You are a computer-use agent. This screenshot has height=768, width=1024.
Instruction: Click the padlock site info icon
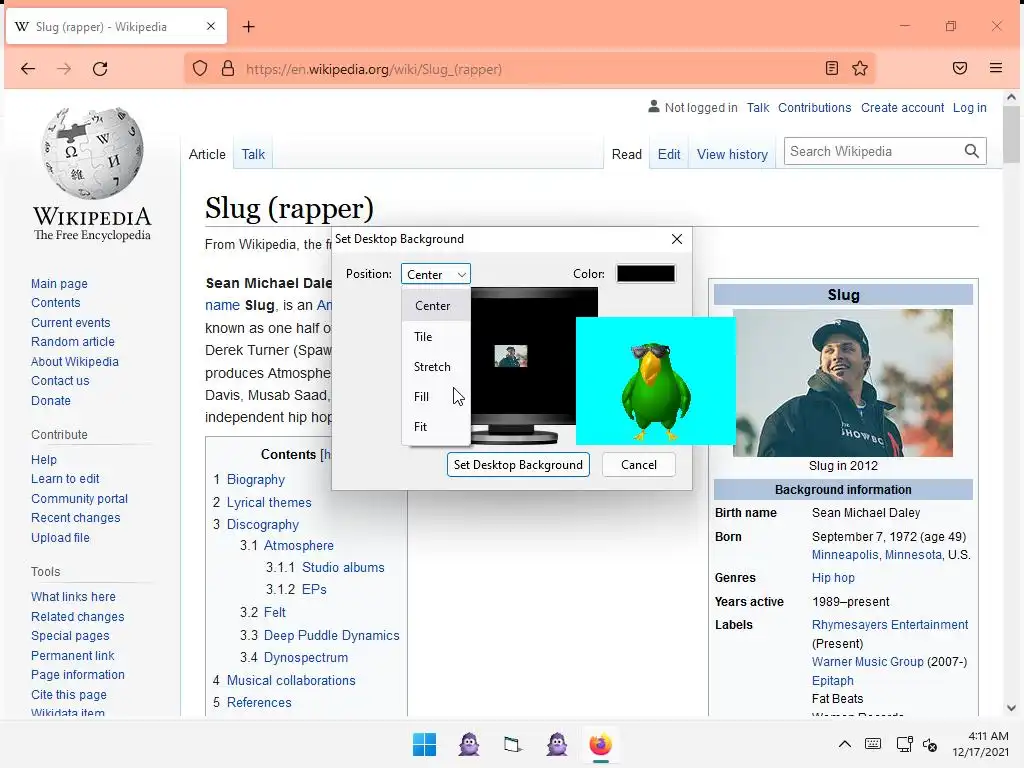pyautogui.click(x=227, y=69)
